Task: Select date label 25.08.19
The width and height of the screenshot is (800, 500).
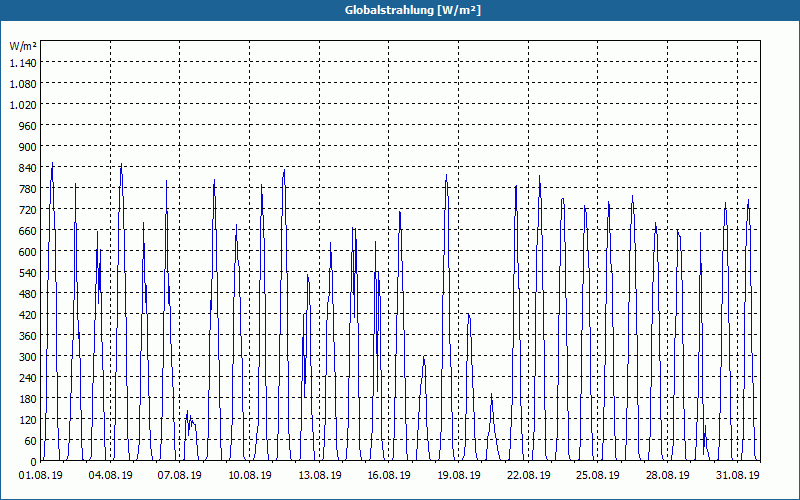Action: coord(598,475)
